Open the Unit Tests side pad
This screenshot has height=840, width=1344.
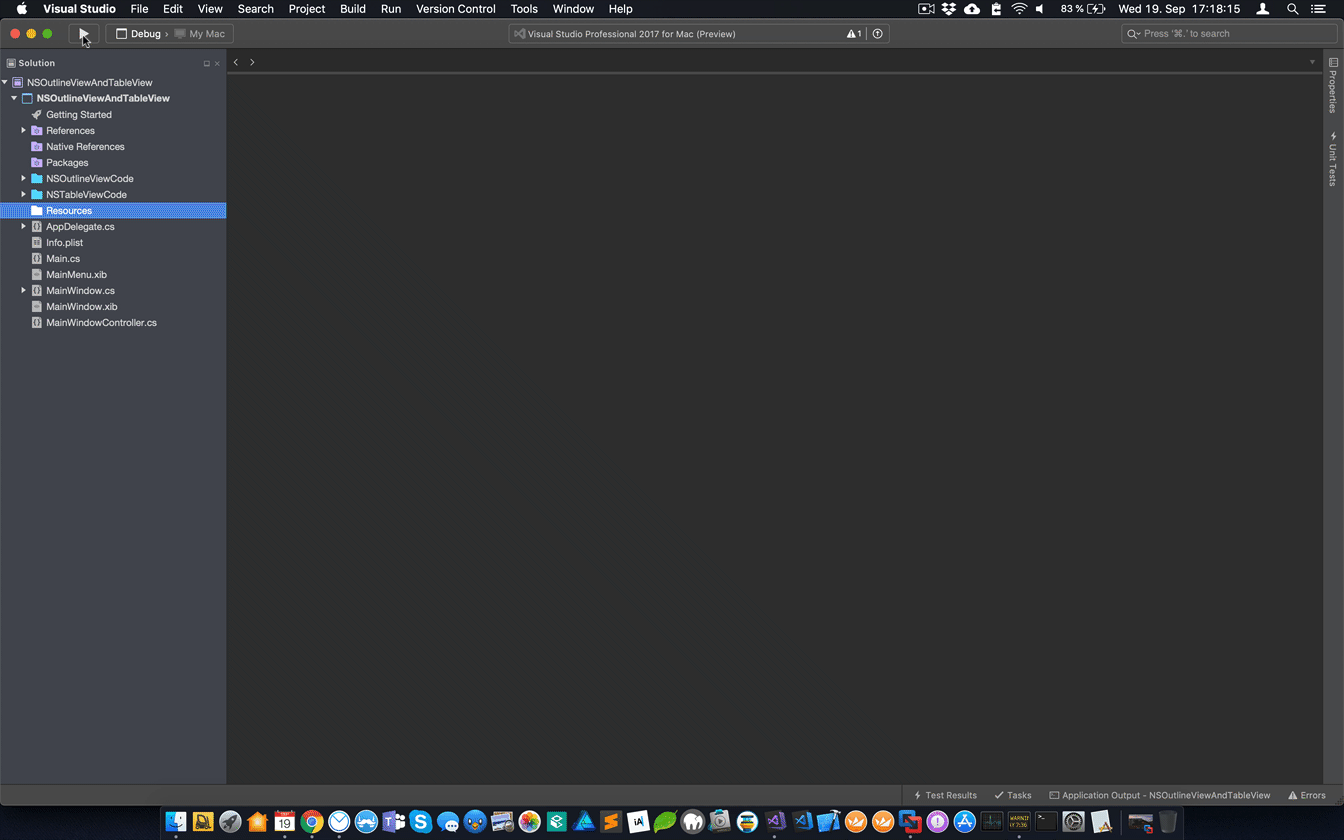click(1333, 158)
